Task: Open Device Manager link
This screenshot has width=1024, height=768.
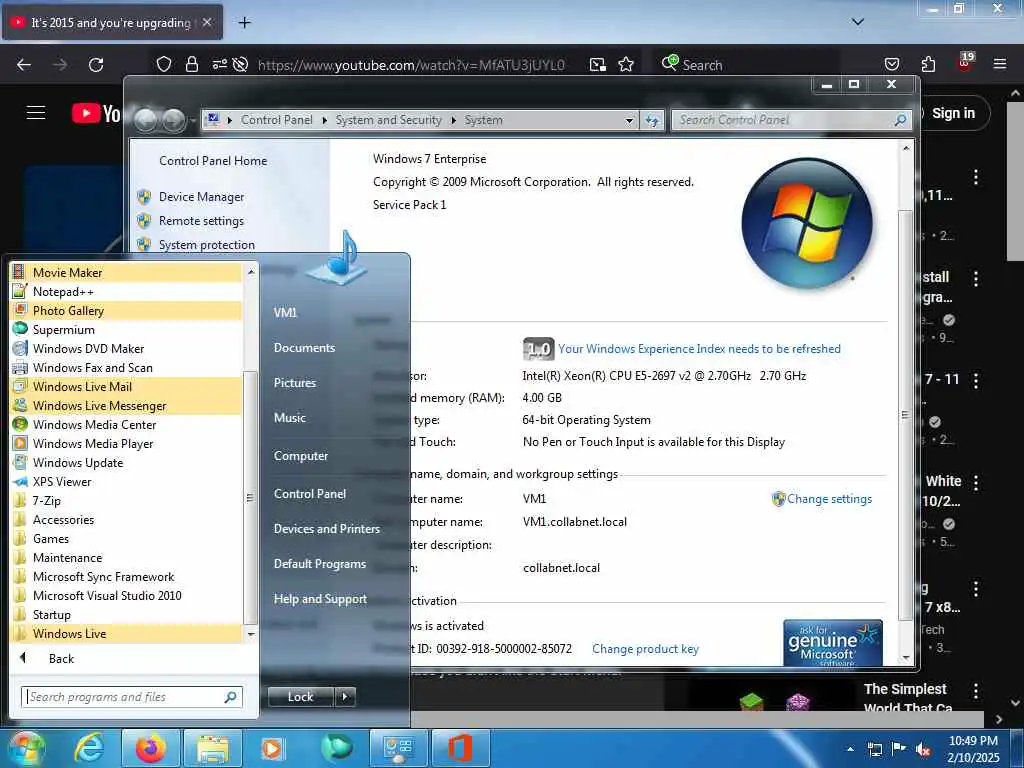Action: pos(201,197)
